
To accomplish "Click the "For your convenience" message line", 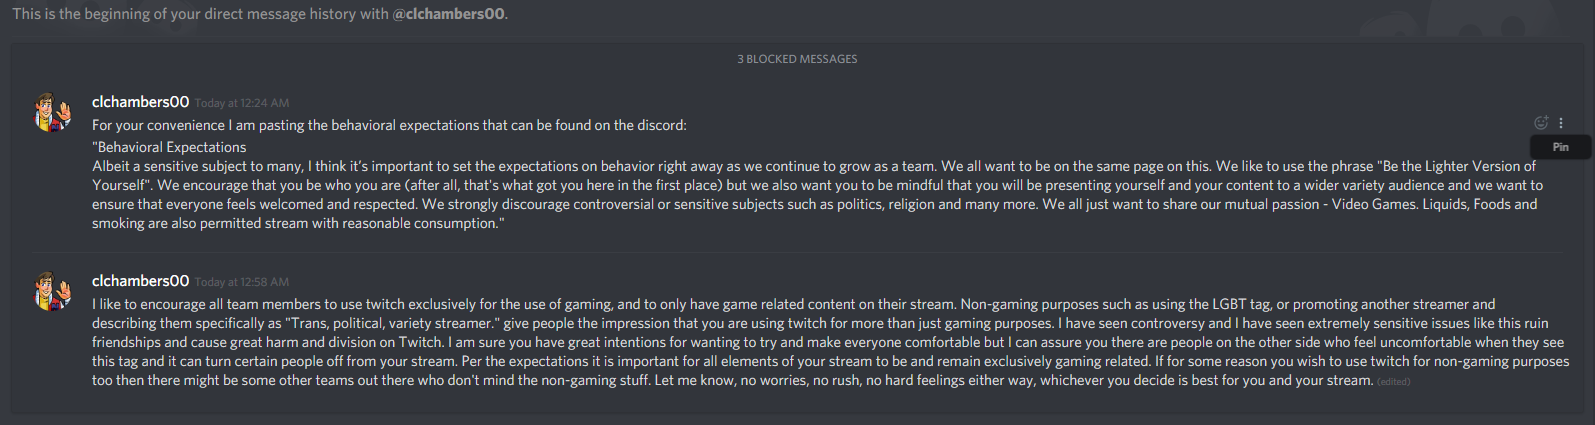I will (389, 125).
